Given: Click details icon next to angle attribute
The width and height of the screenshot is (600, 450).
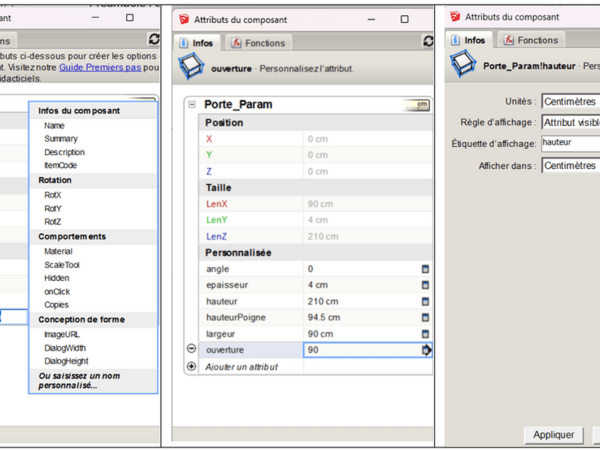Looking at the screenshot, I should (424, 269).
